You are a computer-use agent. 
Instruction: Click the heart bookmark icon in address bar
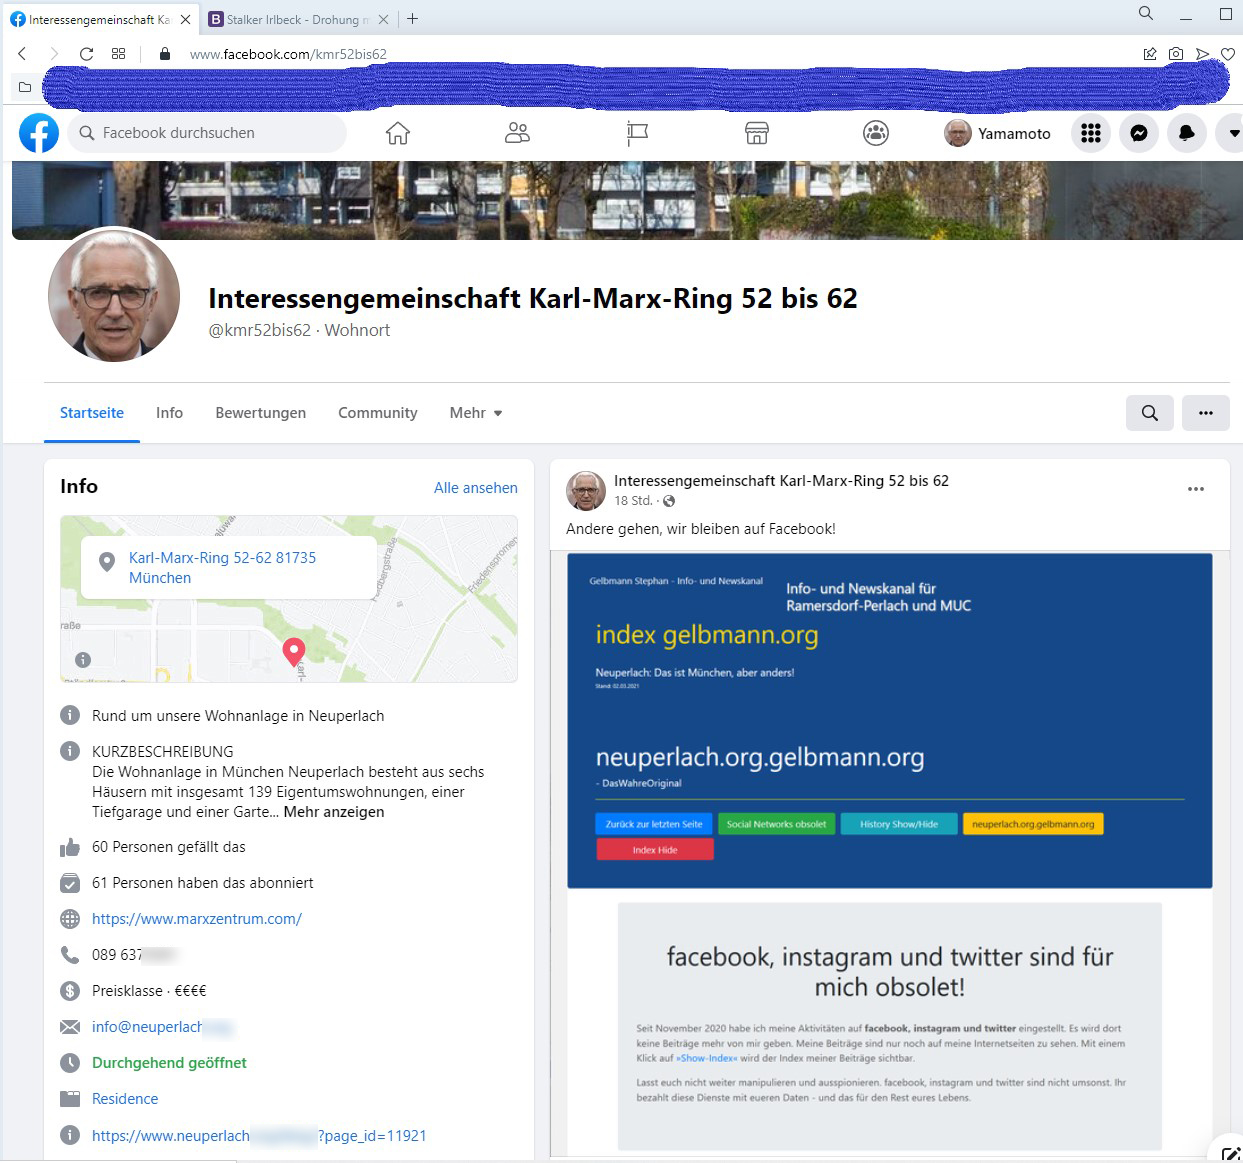tap(1228, 54)
